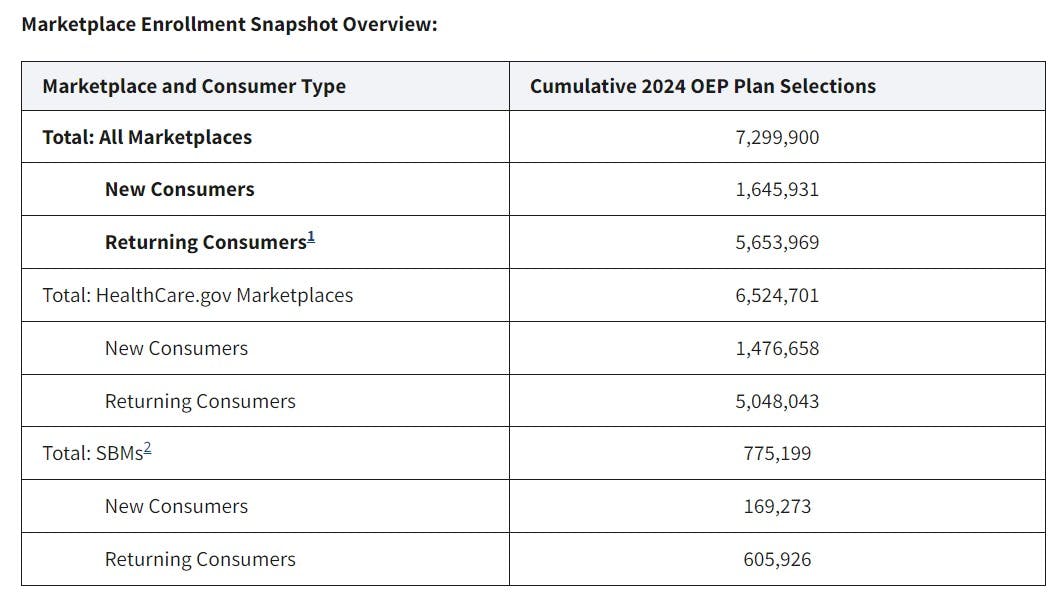
Task: Click the Marketplace Enrollment Snapshot Overview heading
Action: tap(229, 24)
